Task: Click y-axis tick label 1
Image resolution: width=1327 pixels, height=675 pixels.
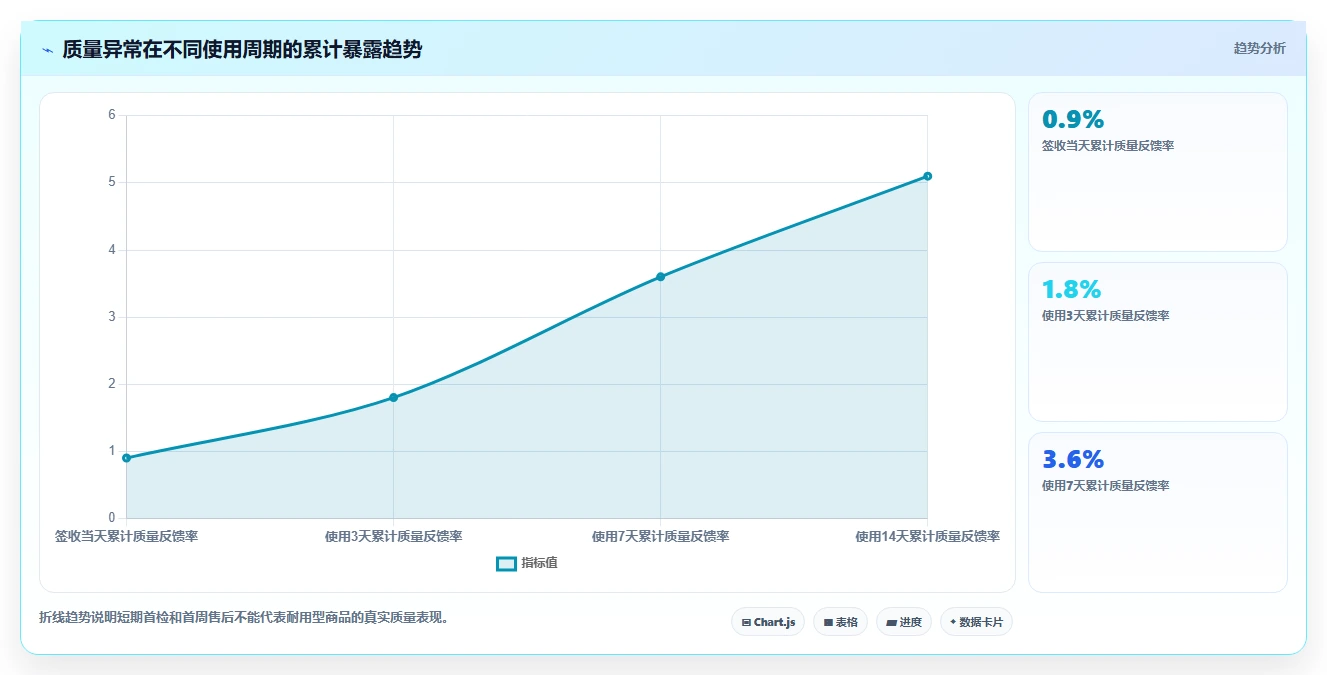Action: click(x=112, y=451)
